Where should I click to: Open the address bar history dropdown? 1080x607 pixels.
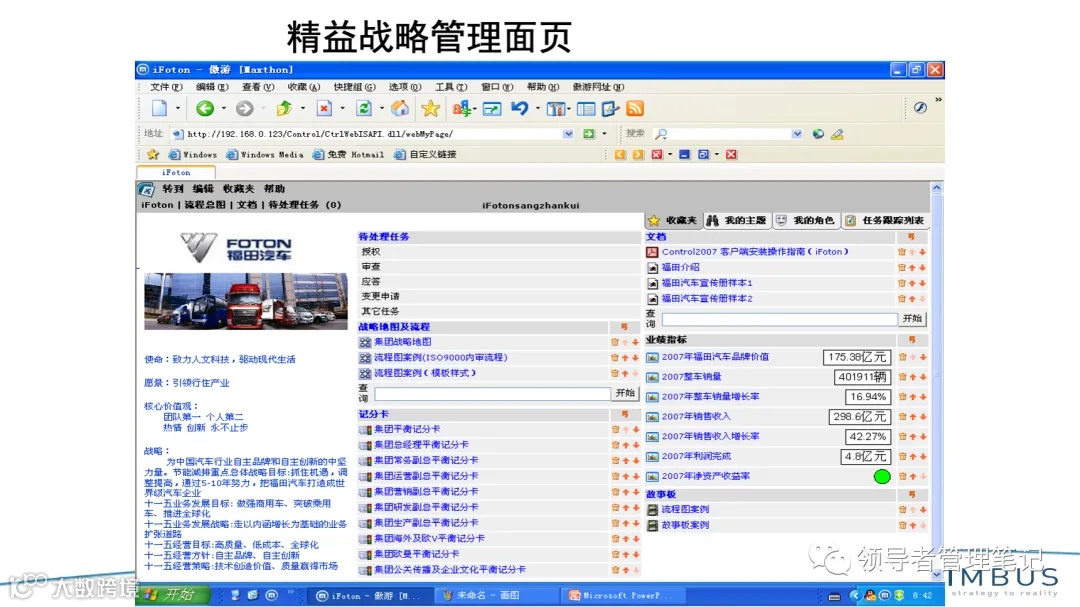point(567,132)
